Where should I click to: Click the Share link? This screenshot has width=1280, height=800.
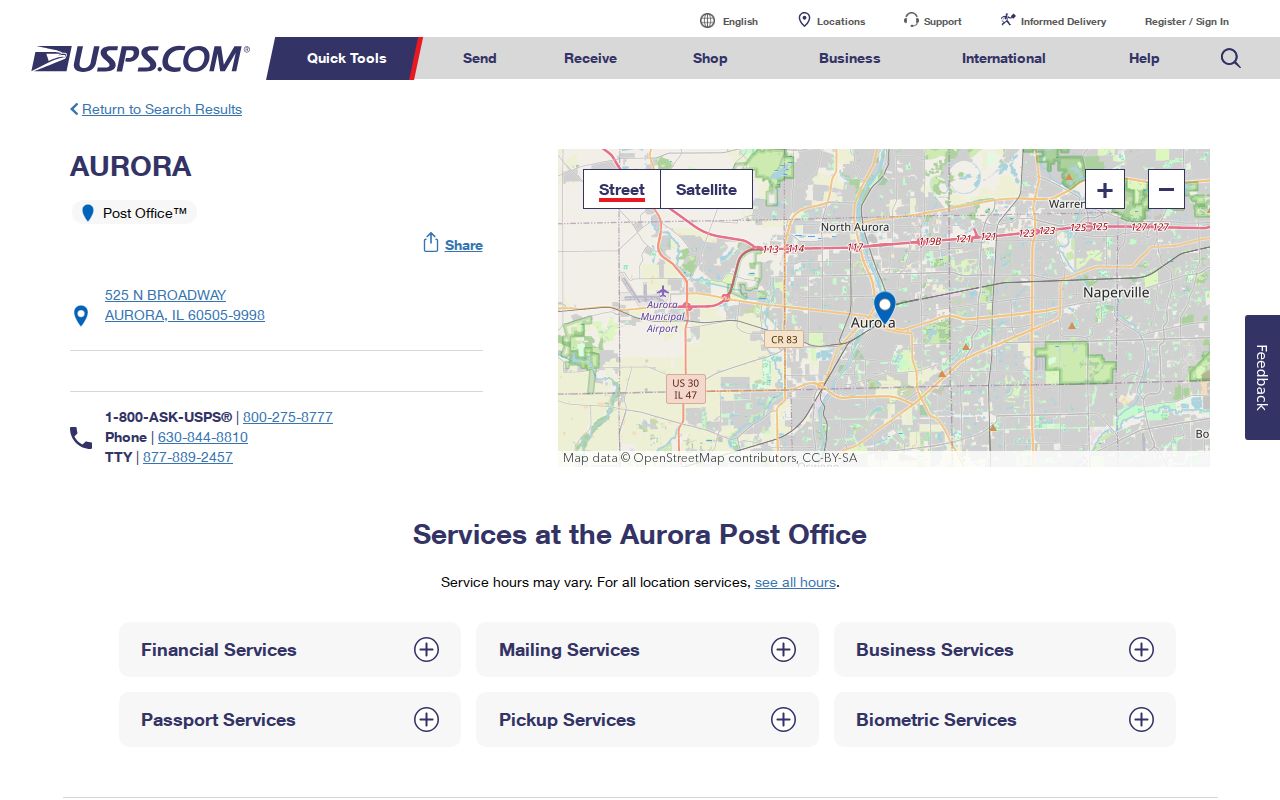click(x=464, y=245)
